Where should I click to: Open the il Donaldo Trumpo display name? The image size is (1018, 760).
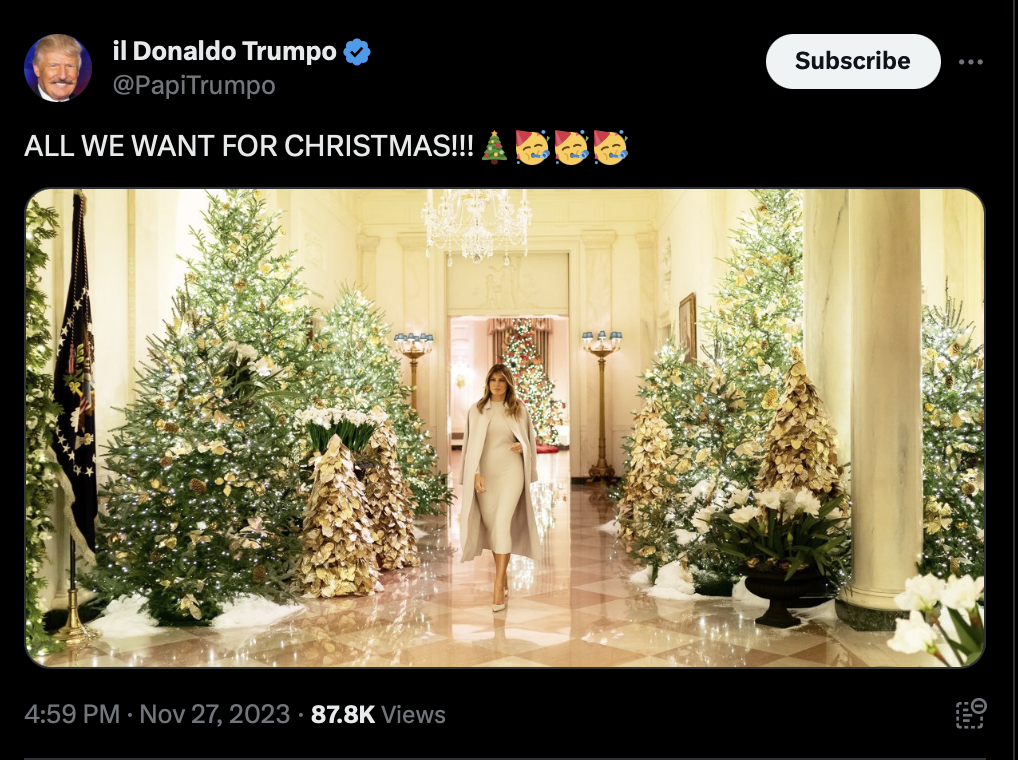coord(225,51)
